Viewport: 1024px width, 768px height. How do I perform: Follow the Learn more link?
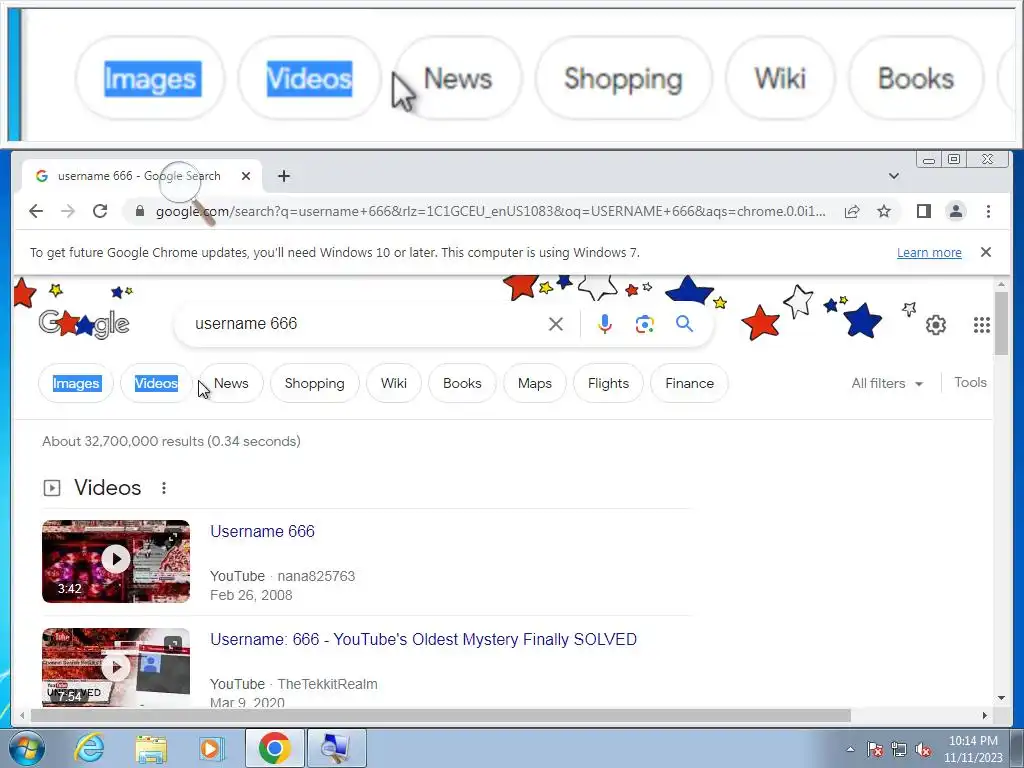929,253
